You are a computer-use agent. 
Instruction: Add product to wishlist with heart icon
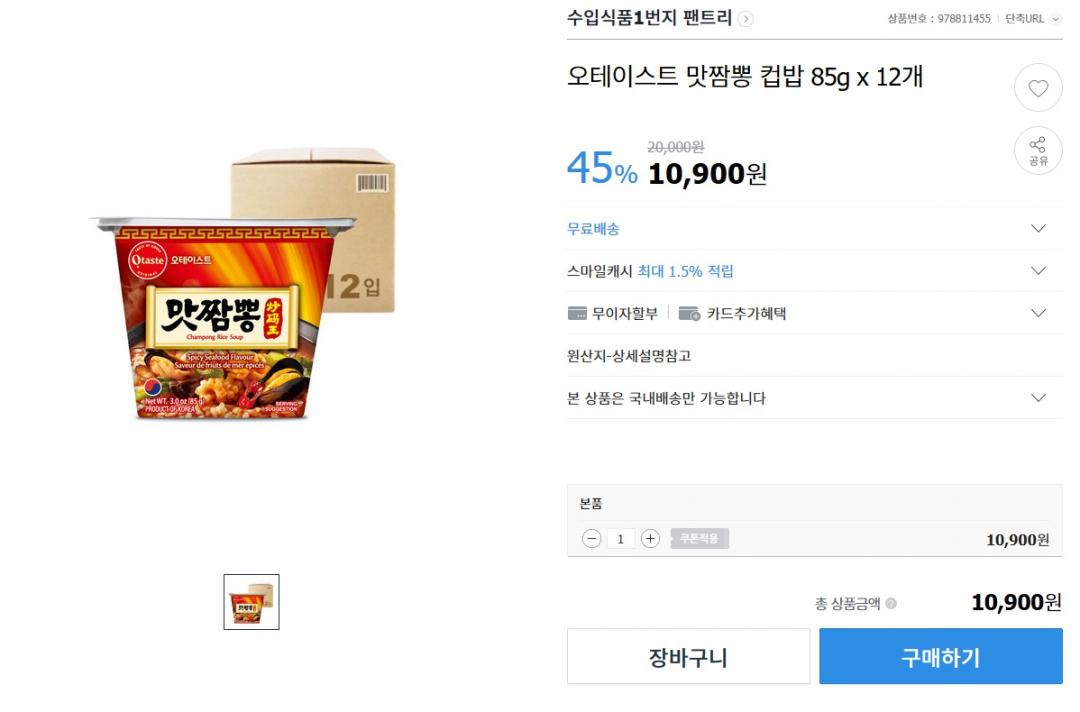pyautogui.click(x=1038, y=88)
